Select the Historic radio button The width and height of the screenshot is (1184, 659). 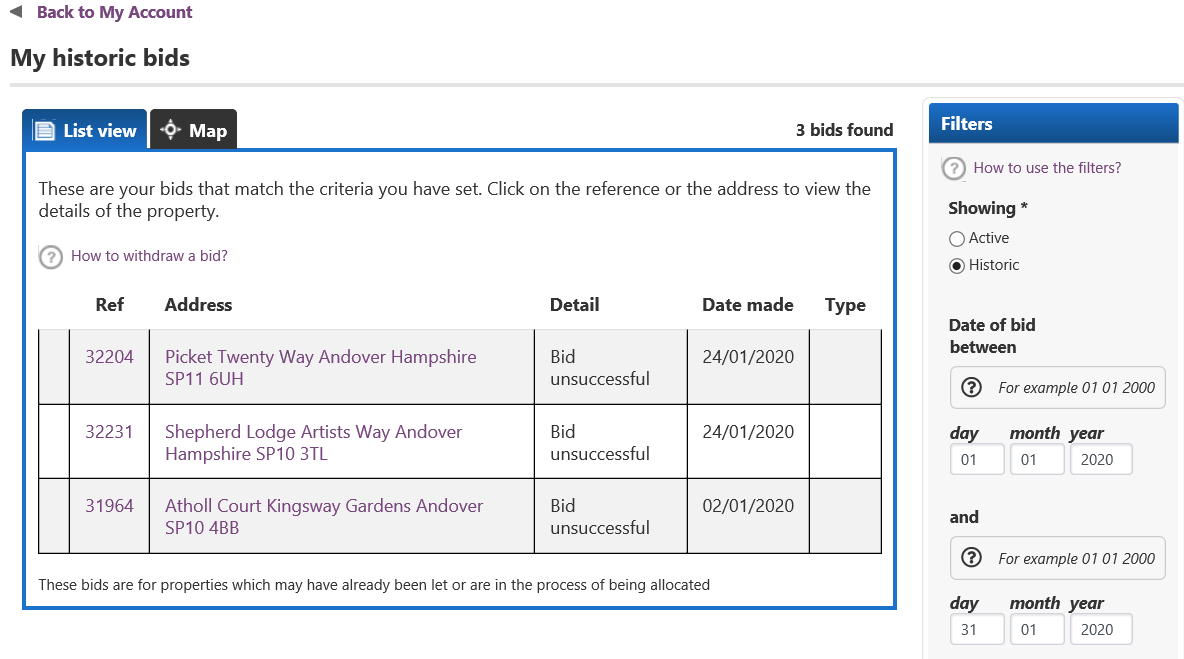coord(957,266)
